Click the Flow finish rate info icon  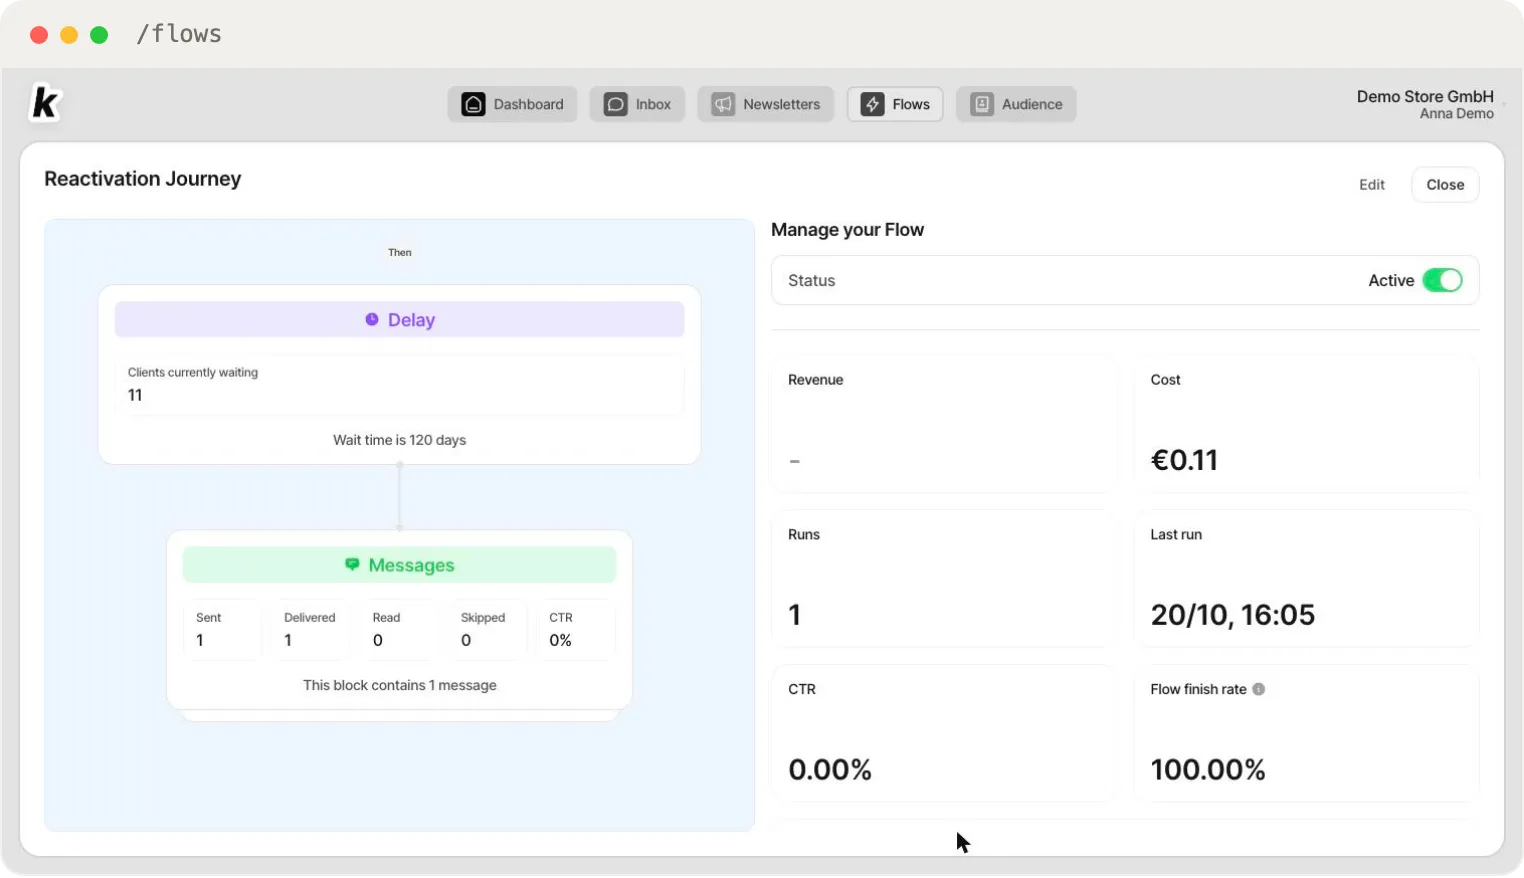click(x=1259, y=689)
